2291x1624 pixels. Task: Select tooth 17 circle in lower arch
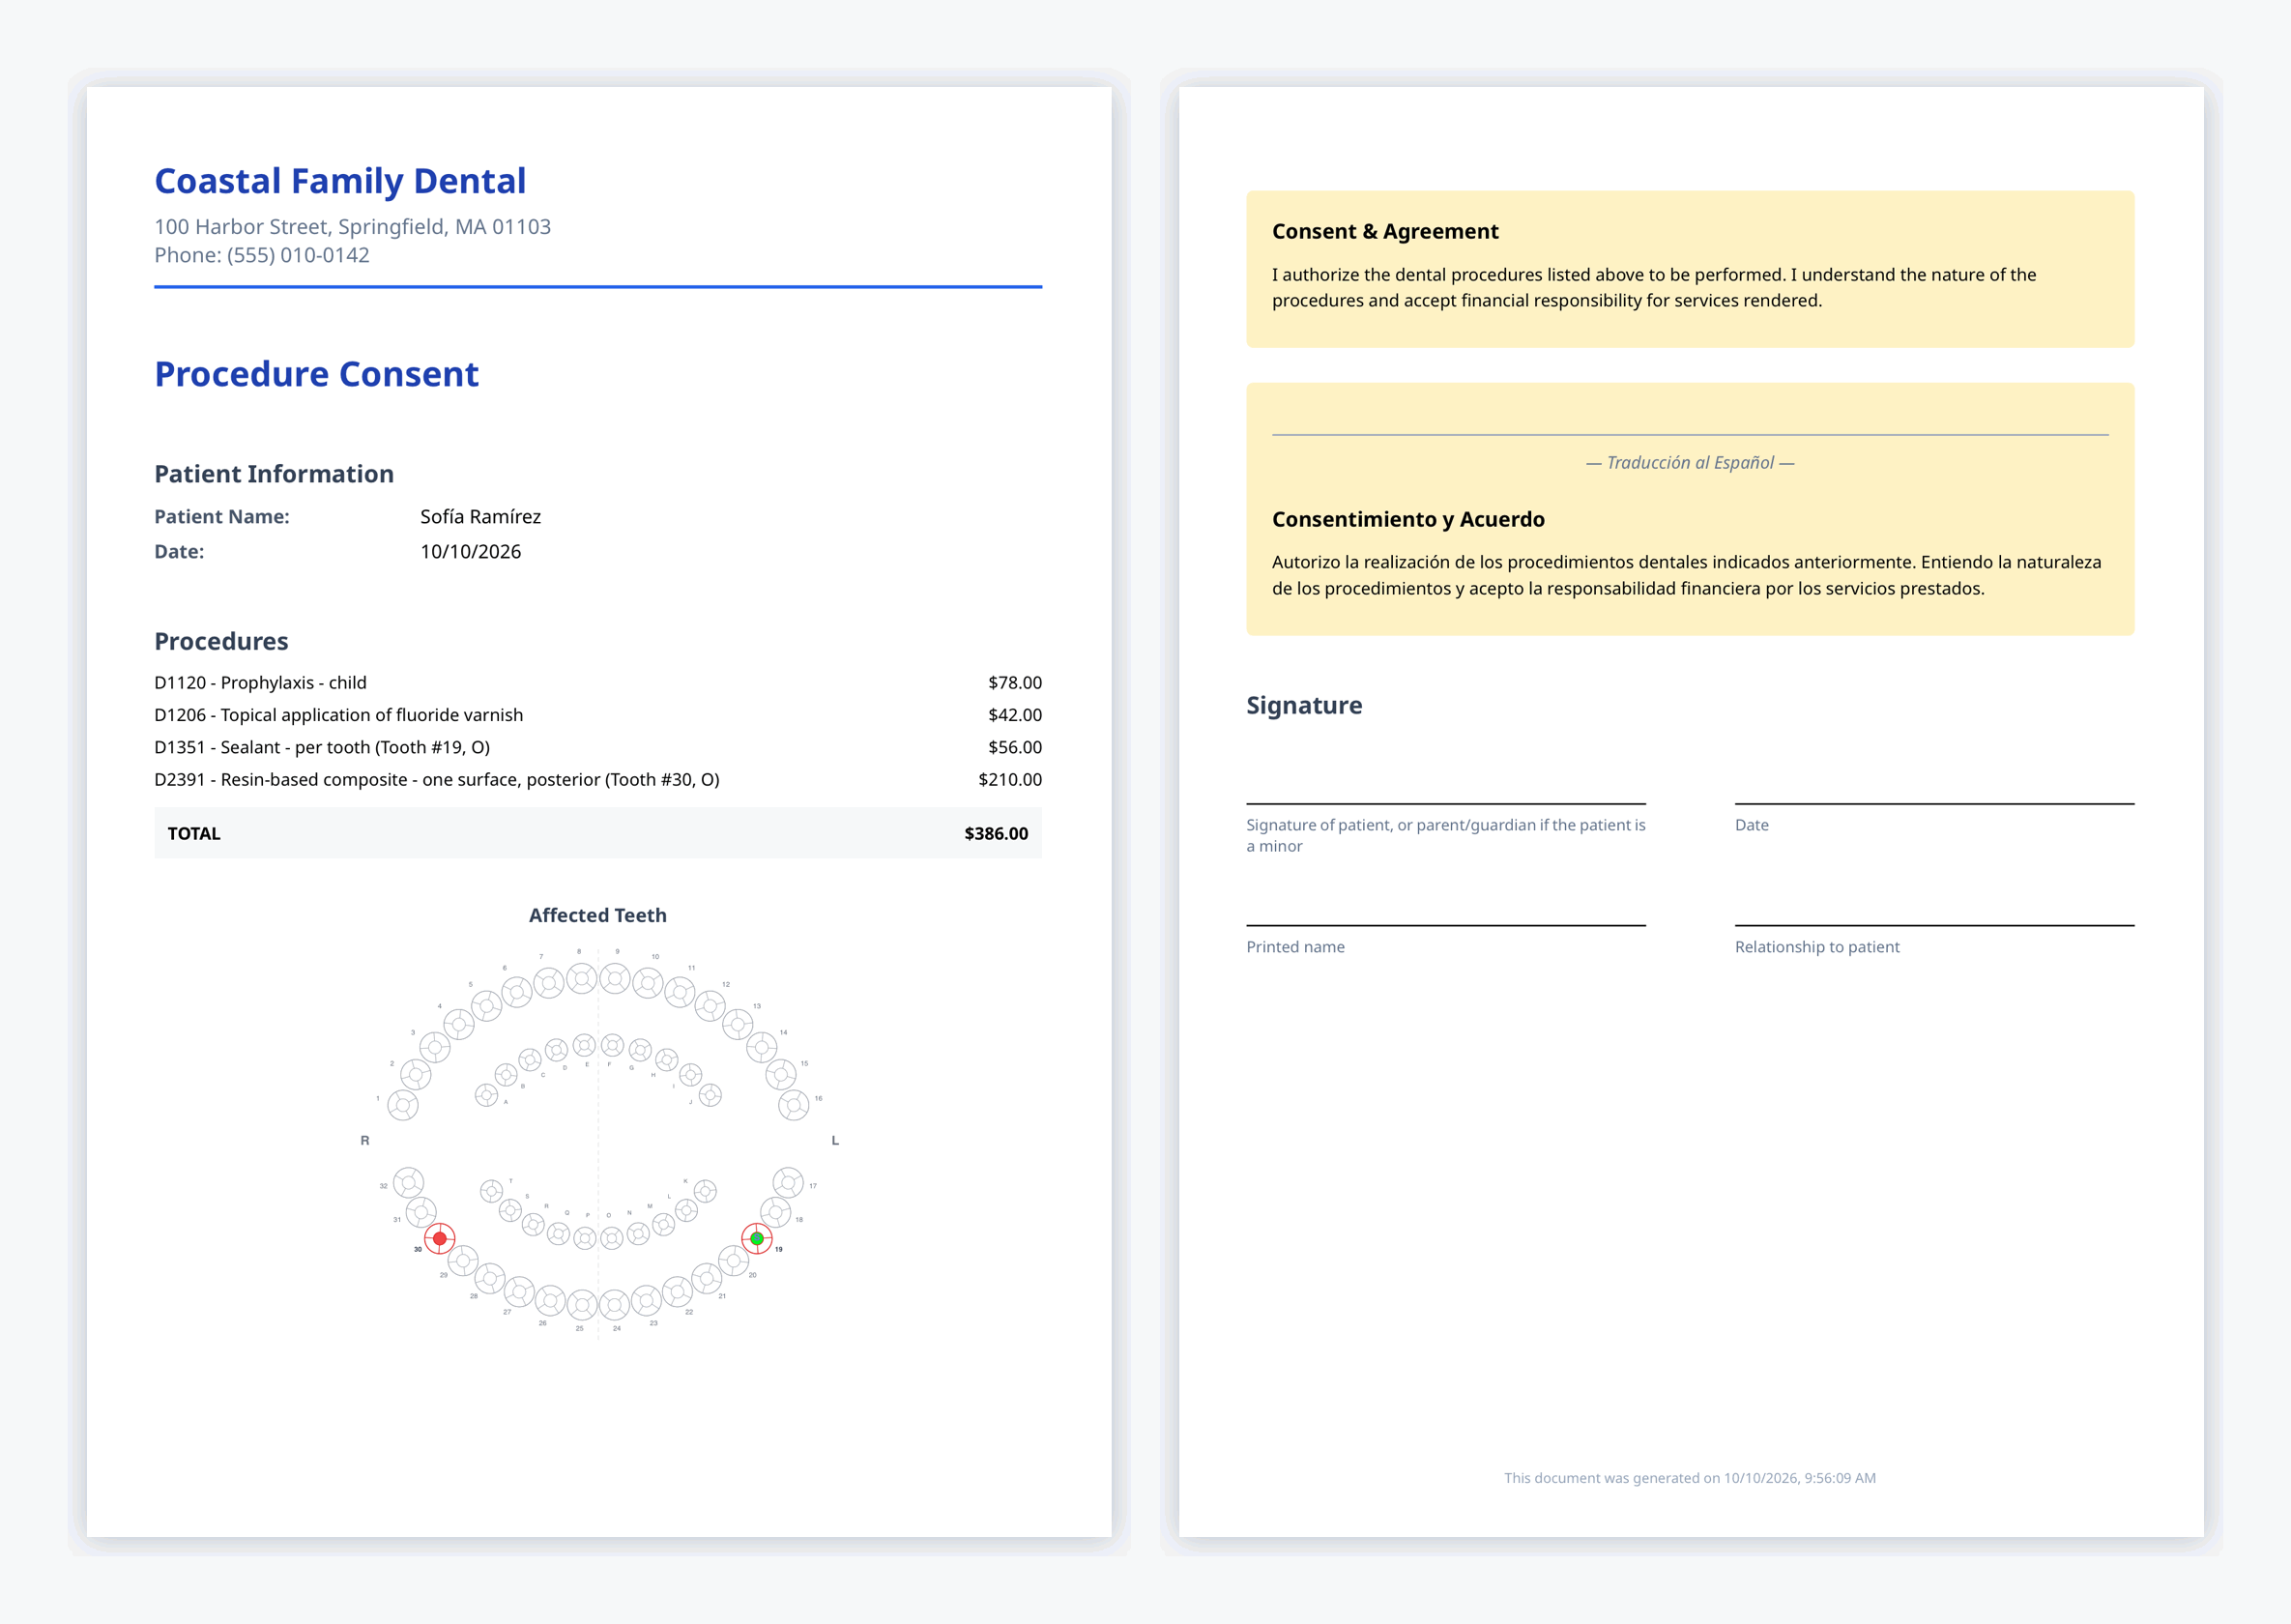click(788, 1183)
